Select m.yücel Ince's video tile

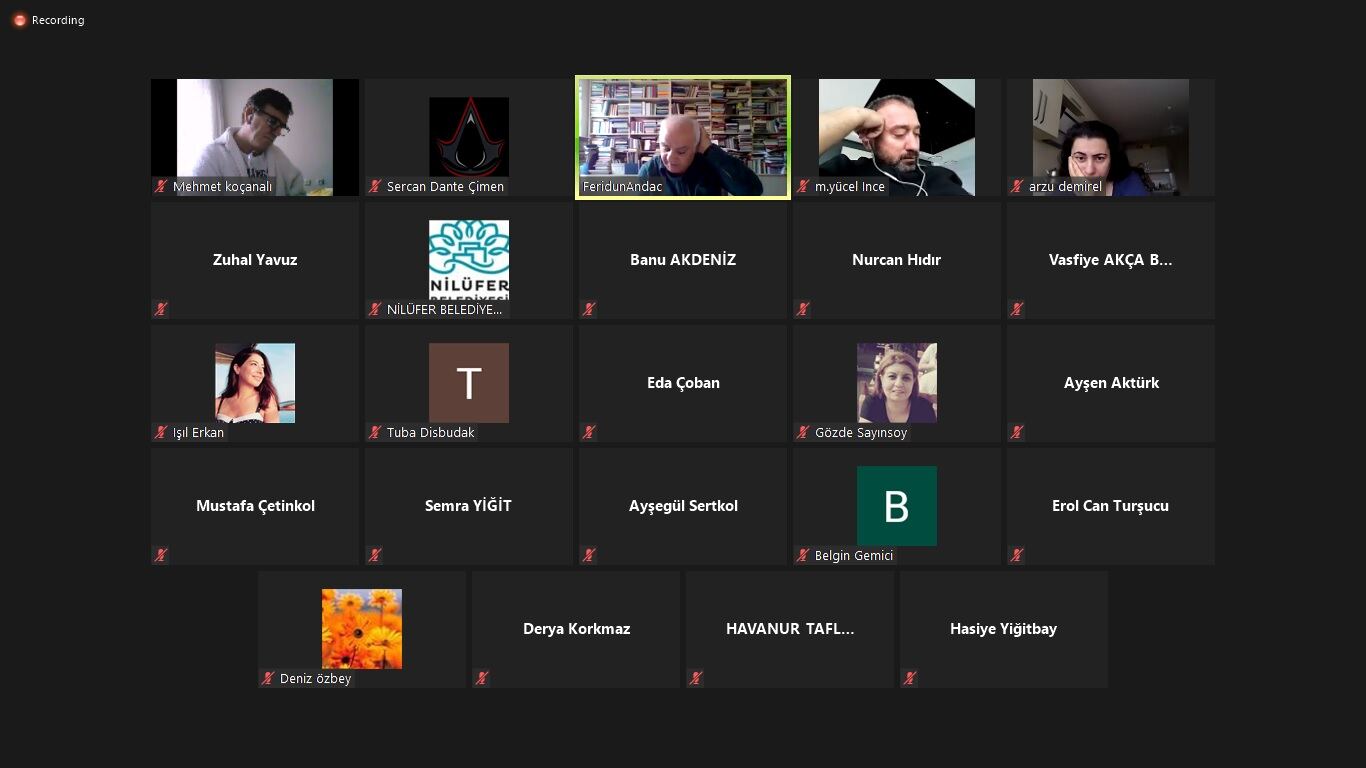pos(897,138)
